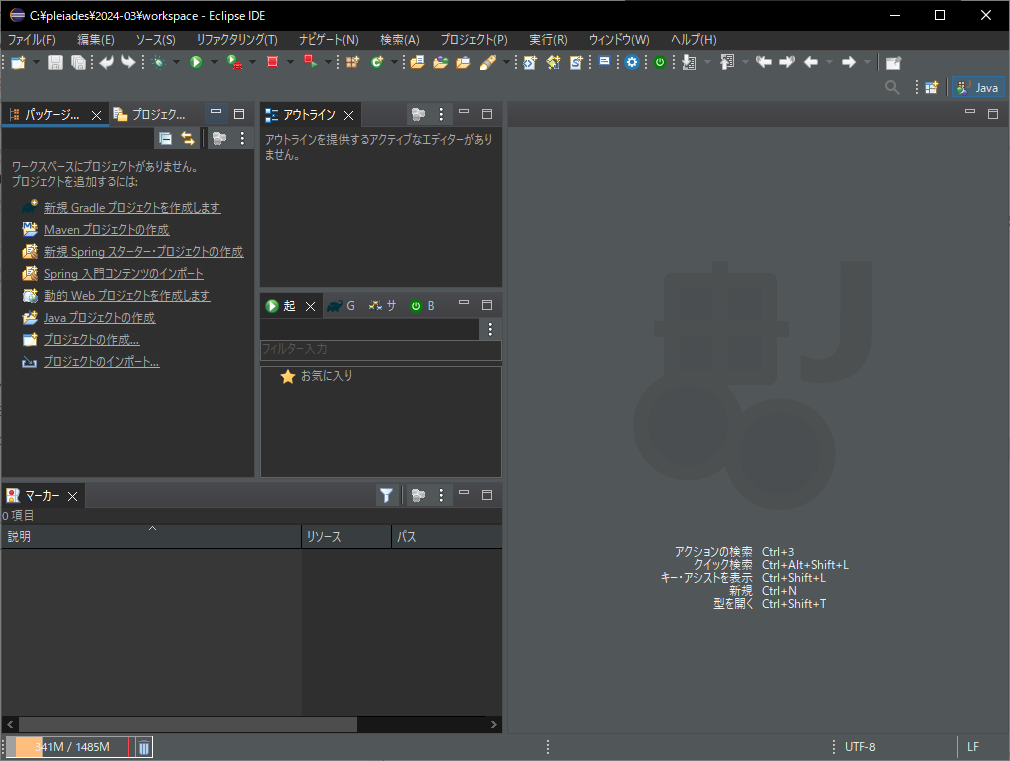Navigate Forward with the right arrow
Image resolution: width=1010 pixels, height=761 pixels.
(849, 62)
